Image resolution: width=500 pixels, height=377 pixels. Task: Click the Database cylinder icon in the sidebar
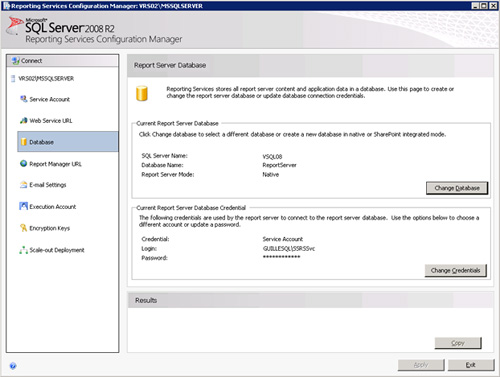coord(24,142)
